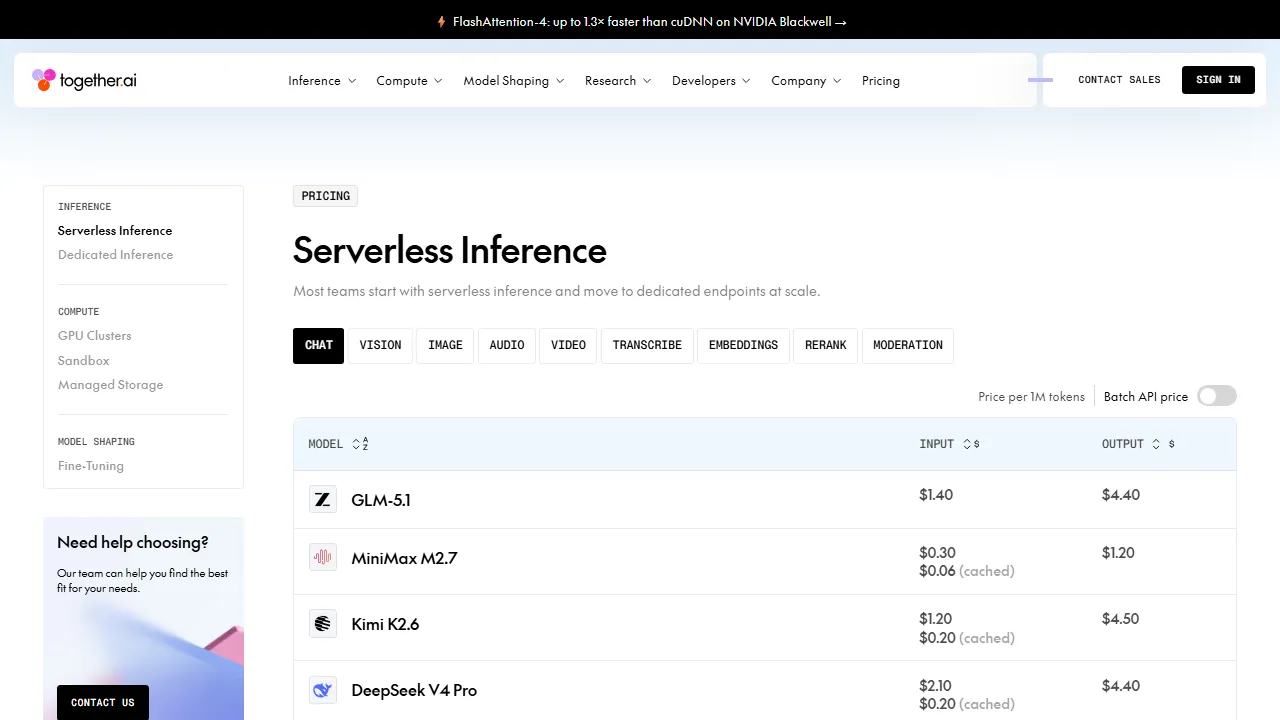The height and width of the screenshot is (720, 1280).
Task: Click the GLM-5.1 model logo icon
Action: 323,500
